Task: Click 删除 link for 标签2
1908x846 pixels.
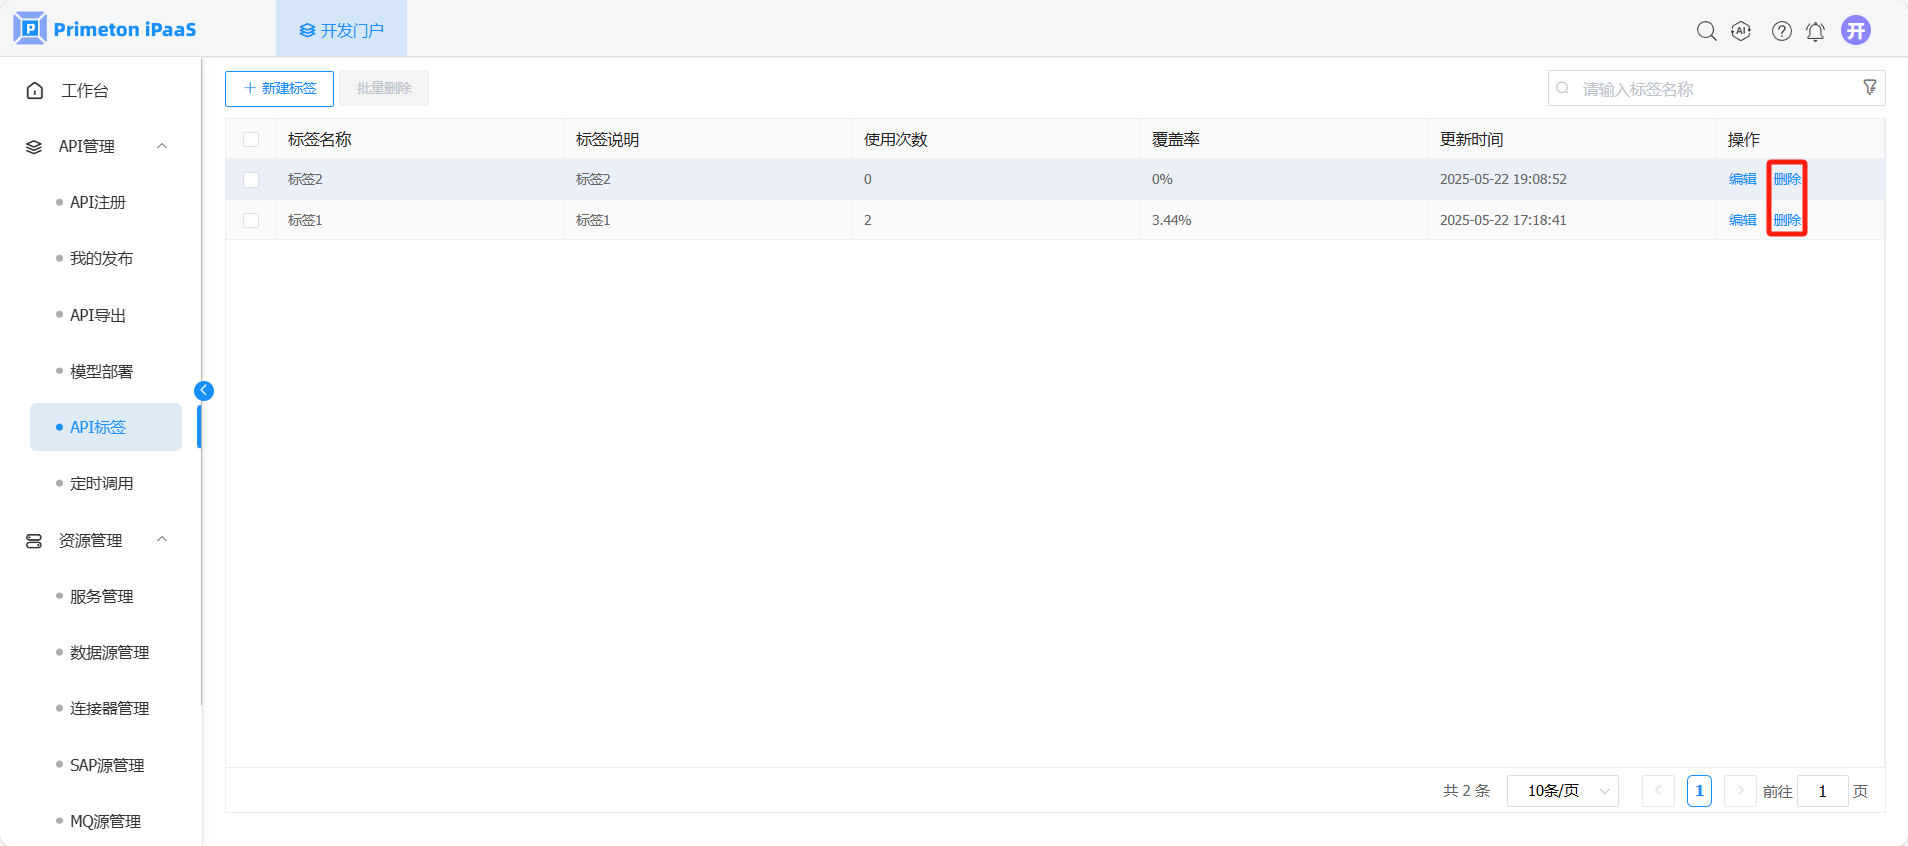Action: (x=1786, y=179)
